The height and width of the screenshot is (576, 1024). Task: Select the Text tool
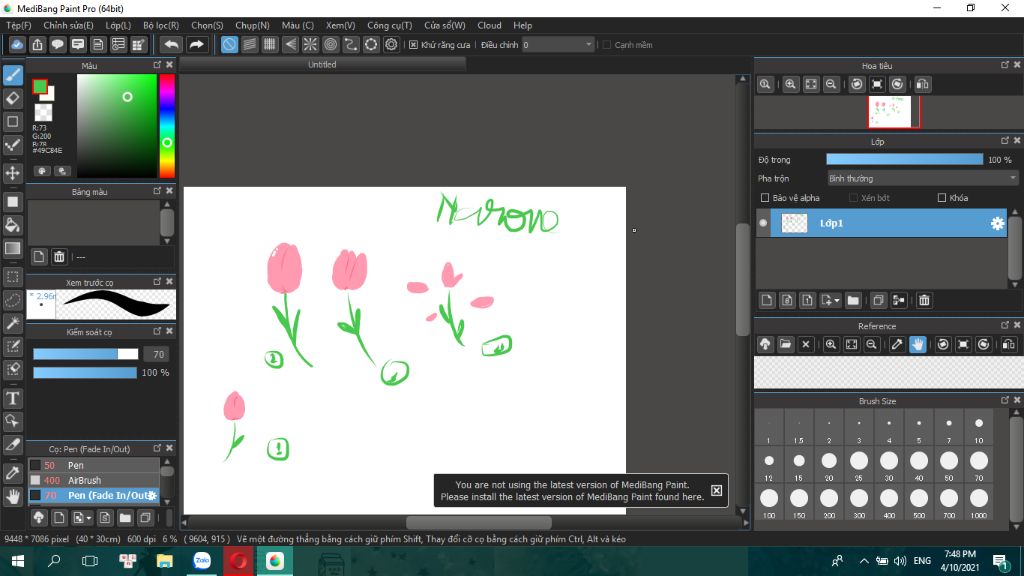tap(12, 398)
